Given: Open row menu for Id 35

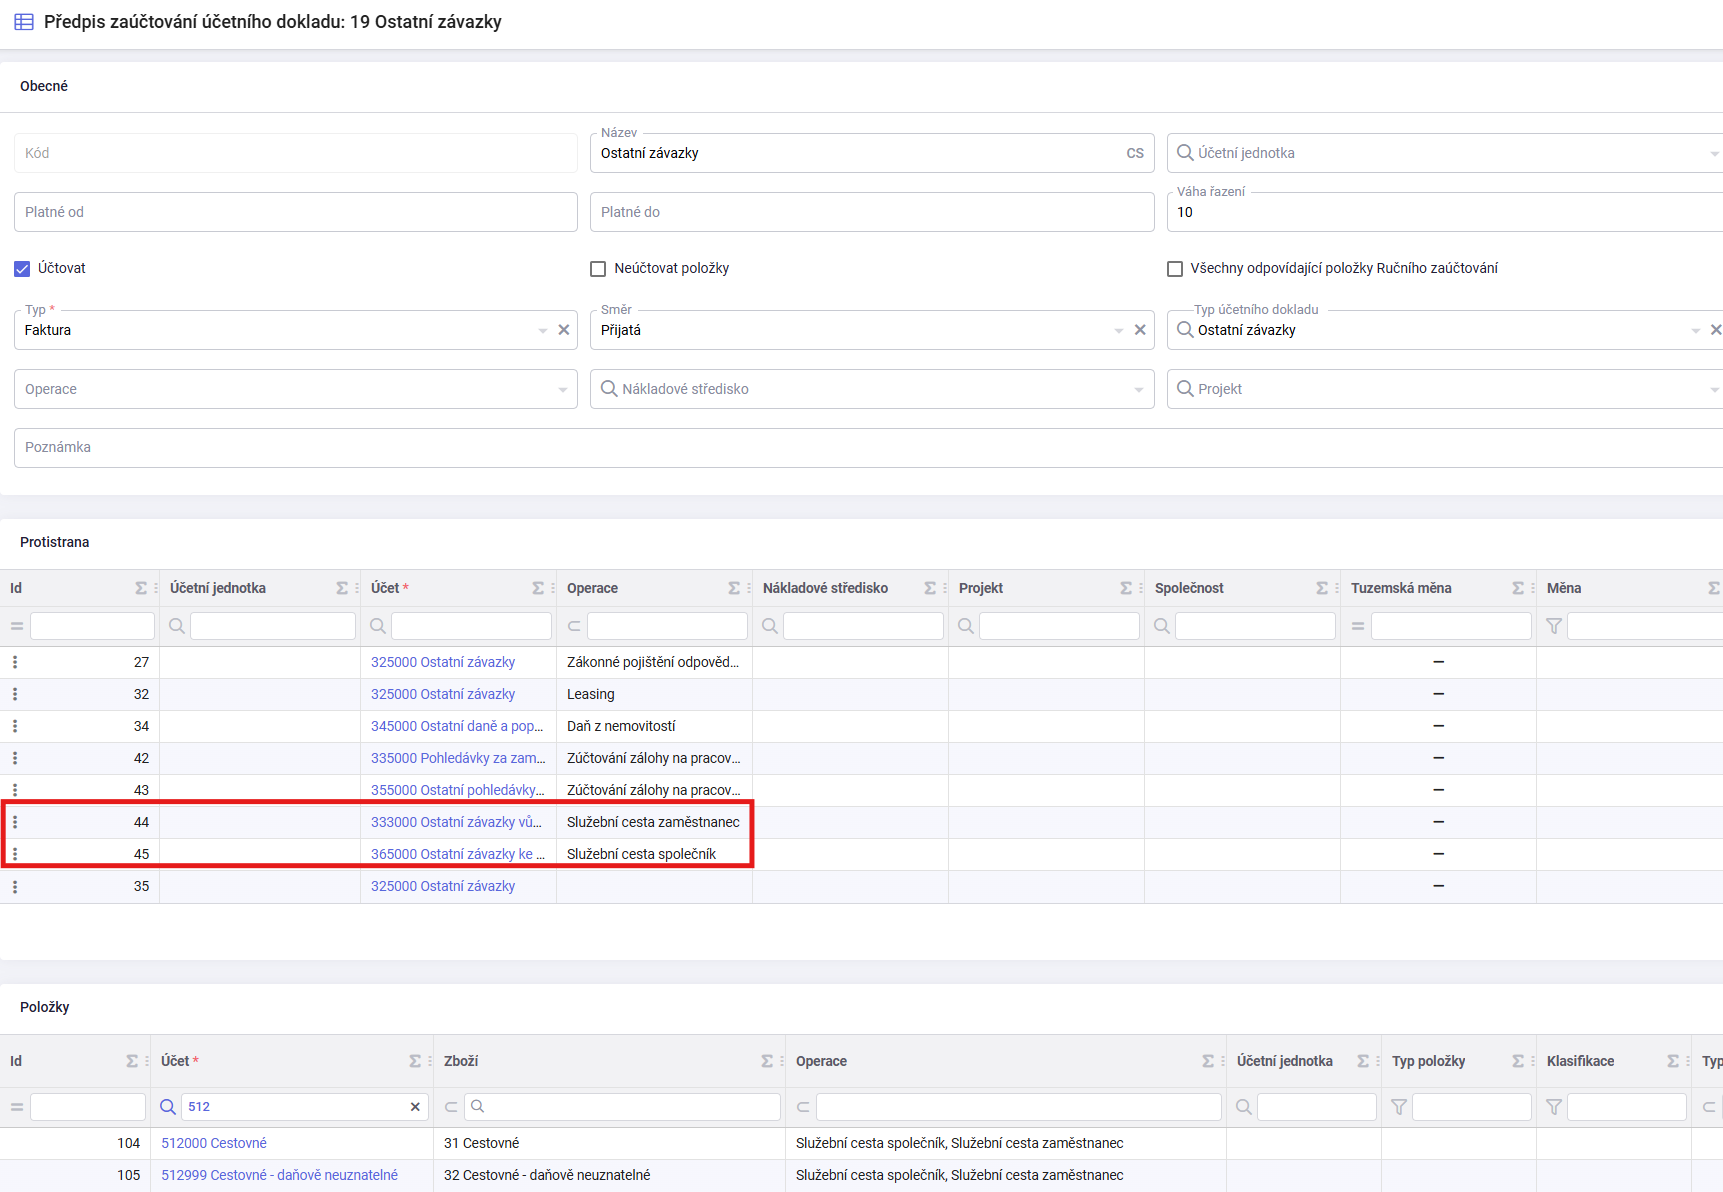Looking at the screenshot, I should [15, 886].
